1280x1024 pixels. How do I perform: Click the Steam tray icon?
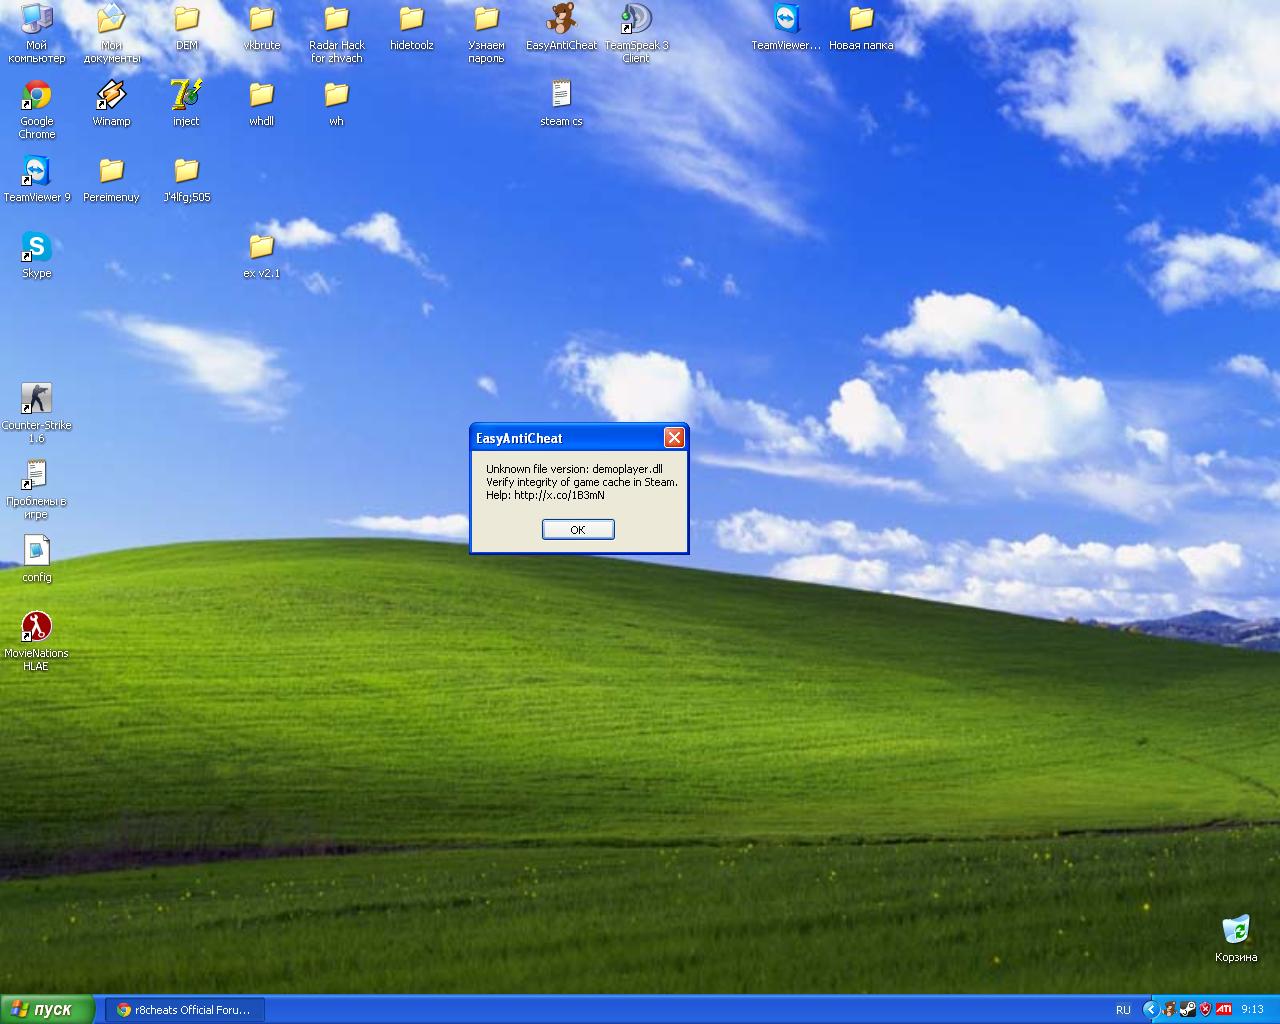pos(1187,1010)
